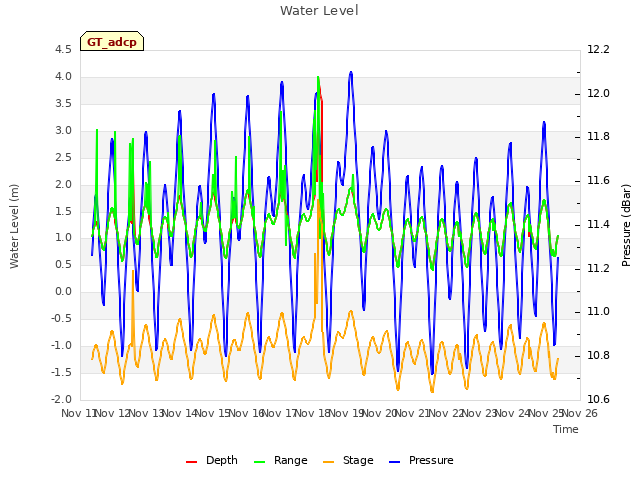Click the Nov 26 tick label
This screenshot has width=640, height=480.
(x=580, y=413)
